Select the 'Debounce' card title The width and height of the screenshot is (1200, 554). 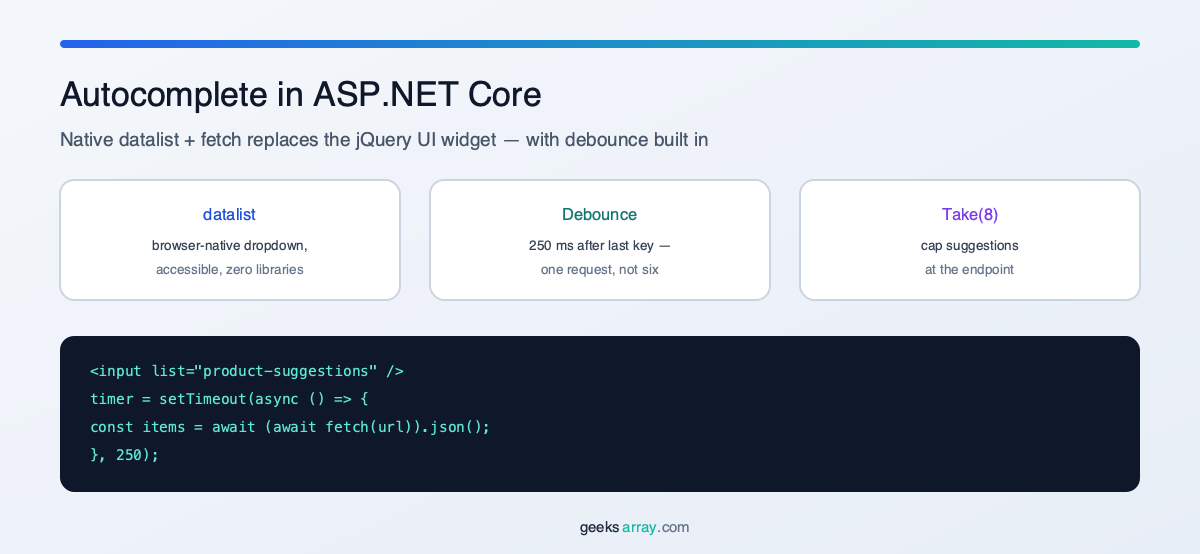tap(599, 214)
